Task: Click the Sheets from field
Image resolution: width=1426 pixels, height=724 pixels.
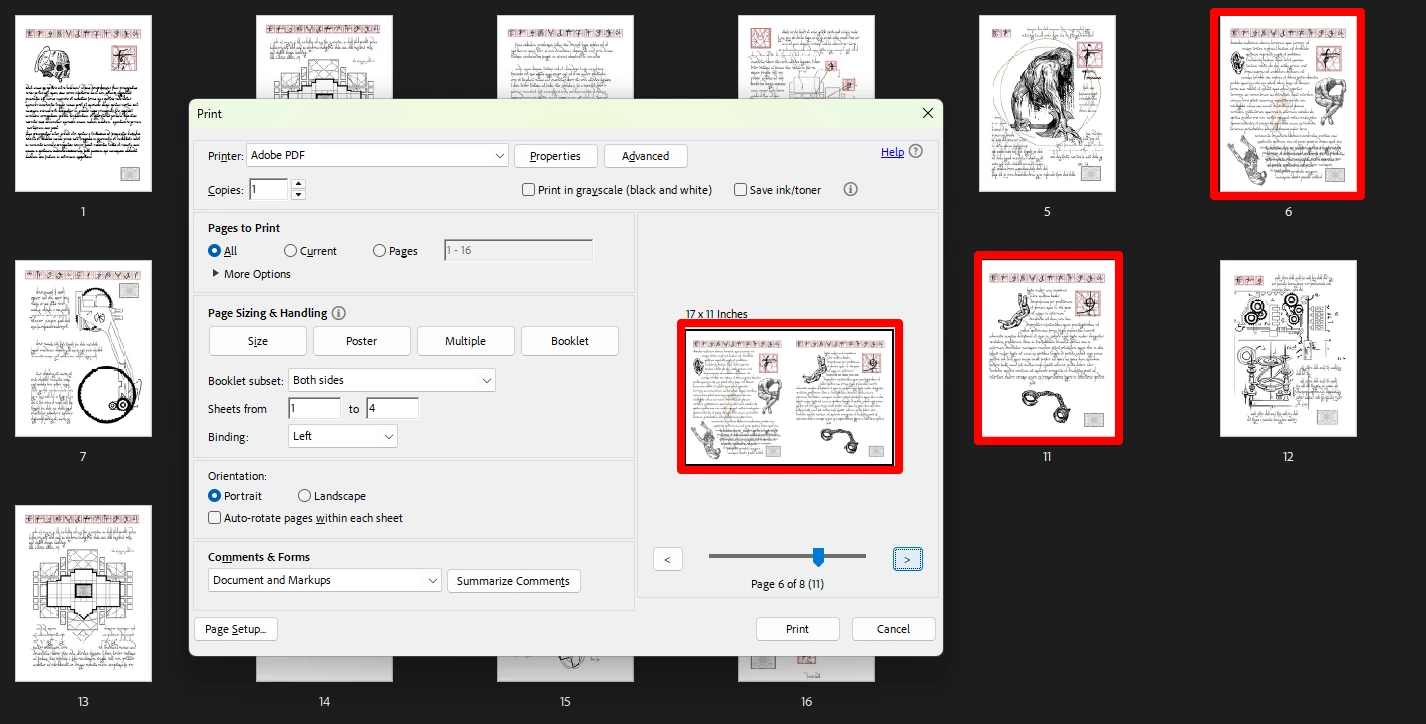Action: click(314, 409)
